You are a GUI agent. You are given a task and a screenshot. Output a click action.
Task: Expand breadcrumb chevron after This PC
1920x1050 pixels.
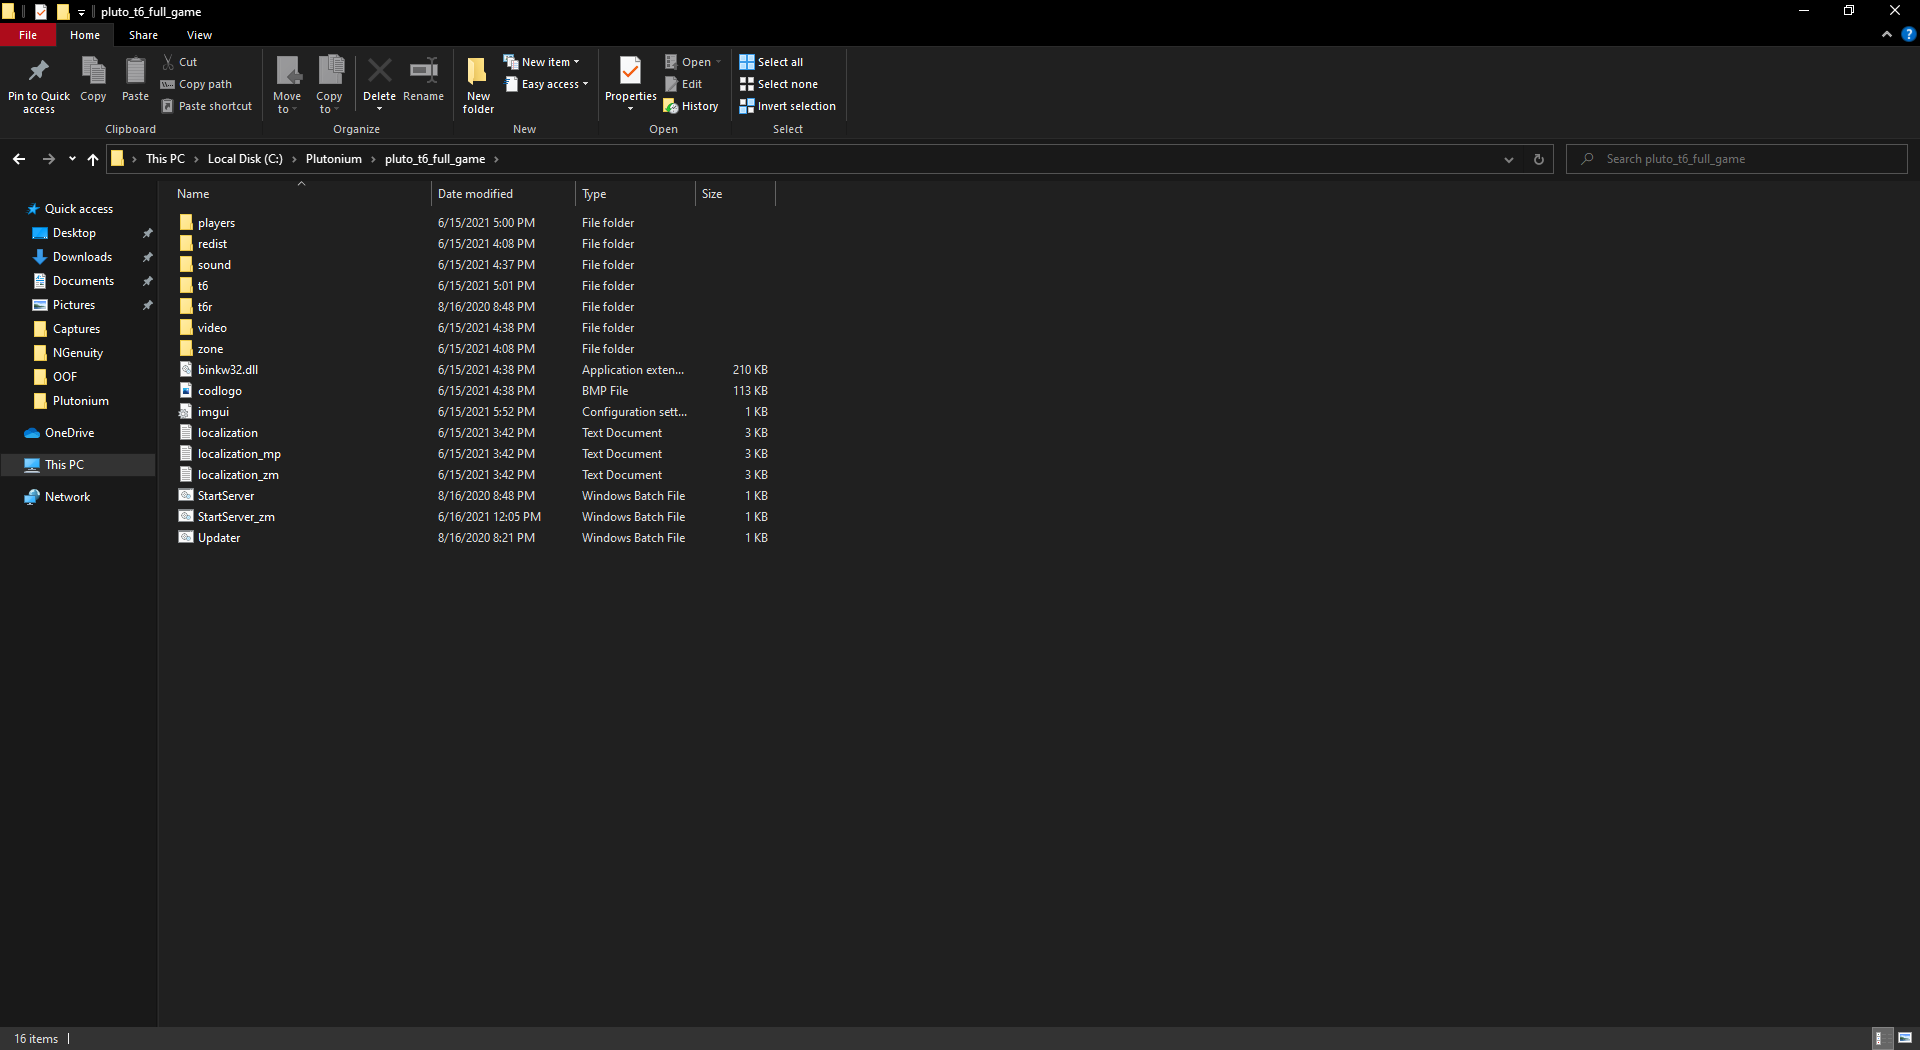[196, 159]
